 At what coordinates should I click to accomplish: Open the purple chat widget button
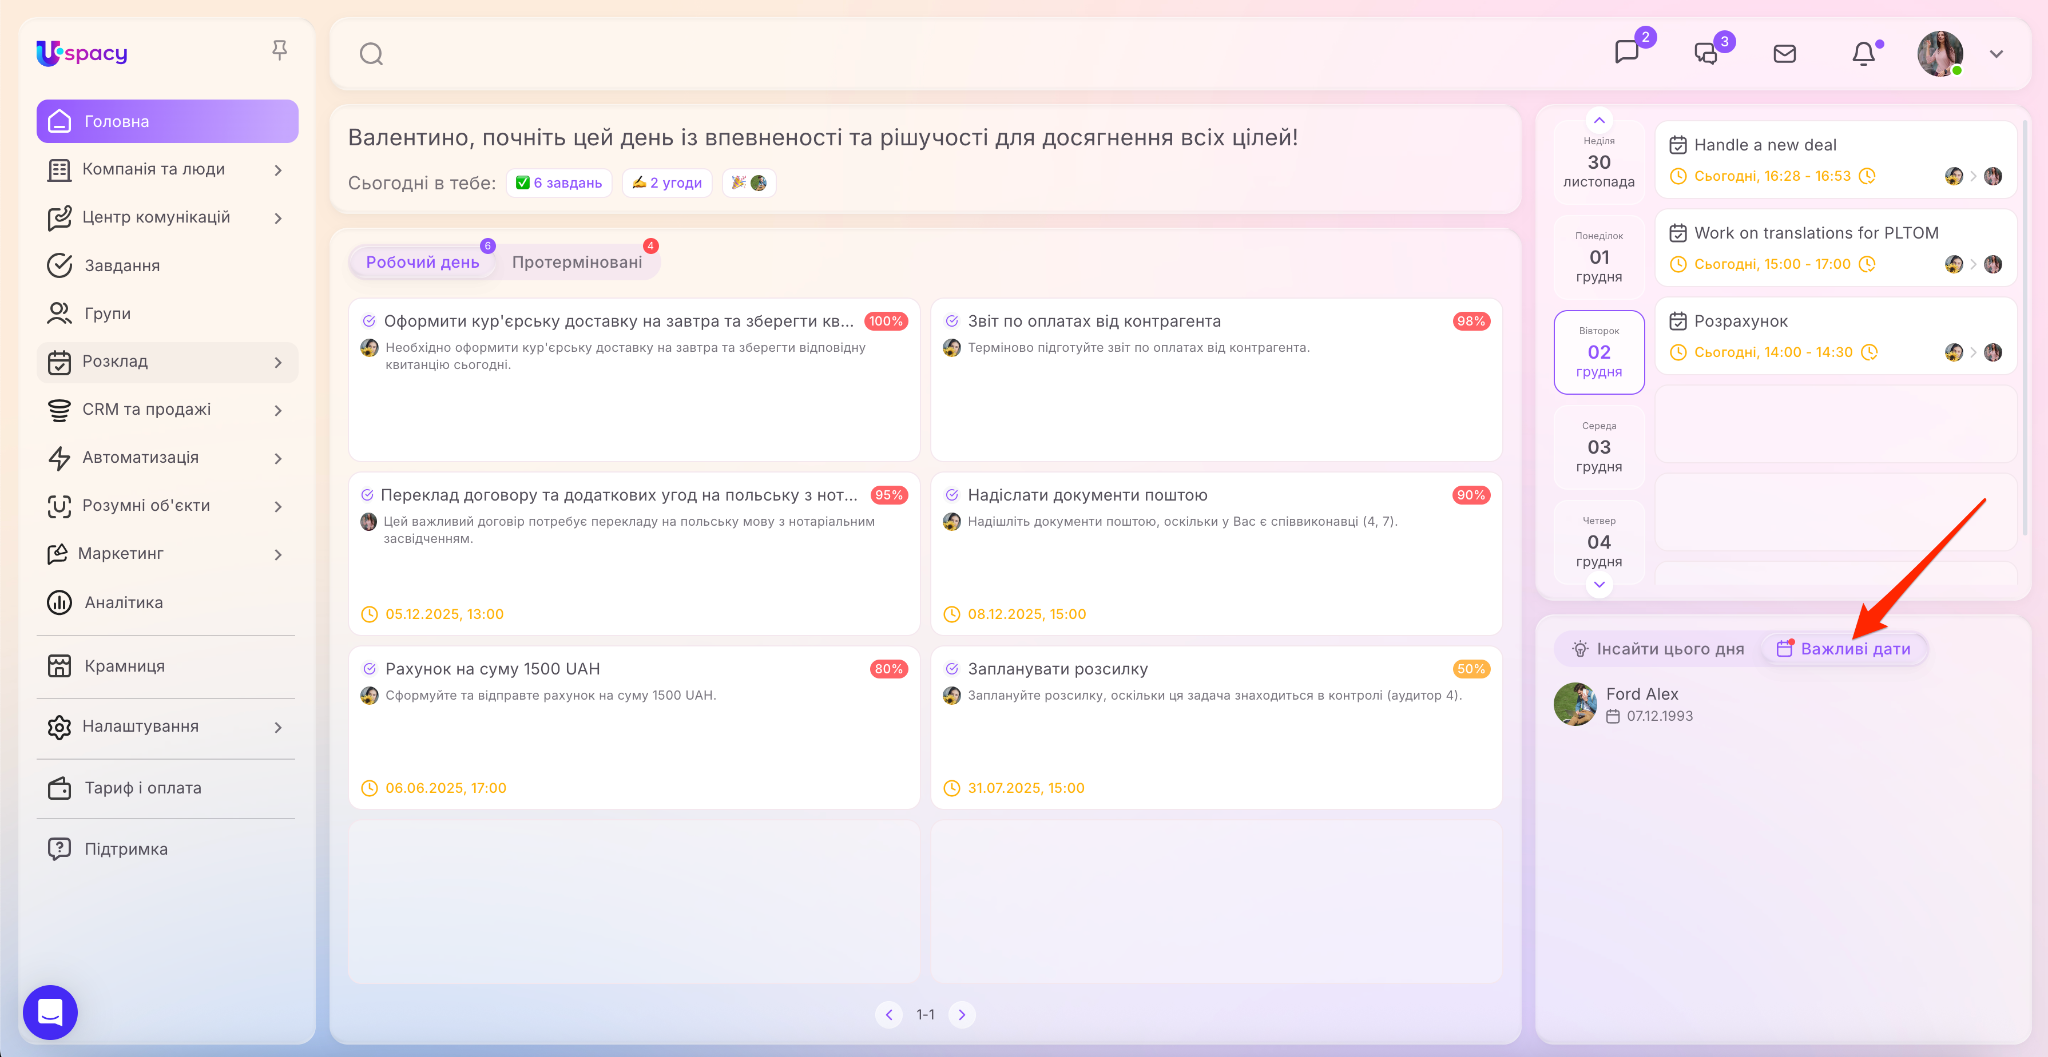(50, 1012)
